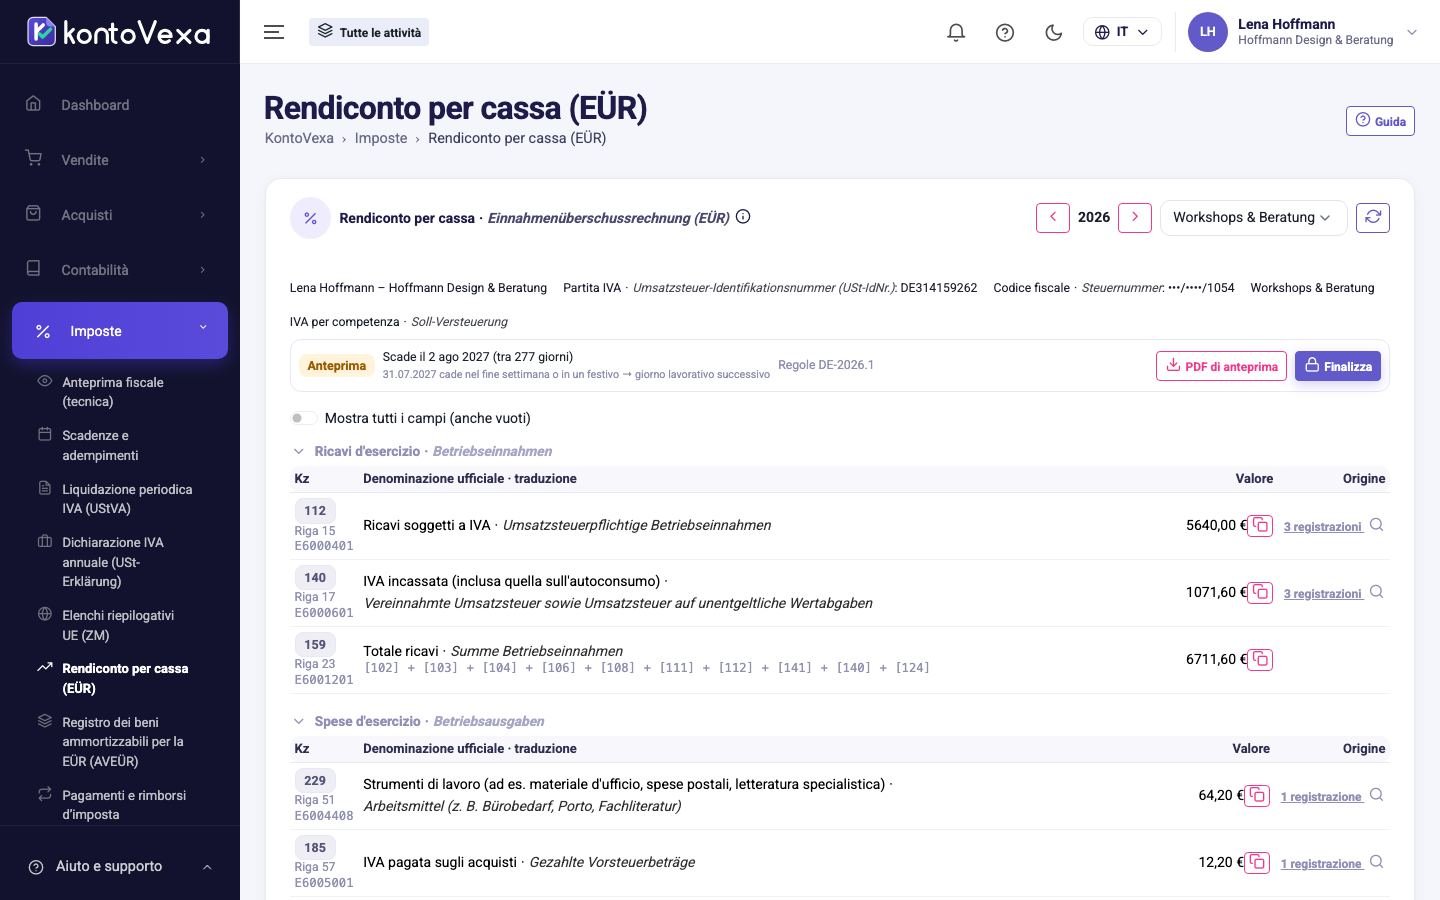Expand the Contabilità sidebar menu
Image resolution: width=1440 pixels, height=900 pixels.
120,270
